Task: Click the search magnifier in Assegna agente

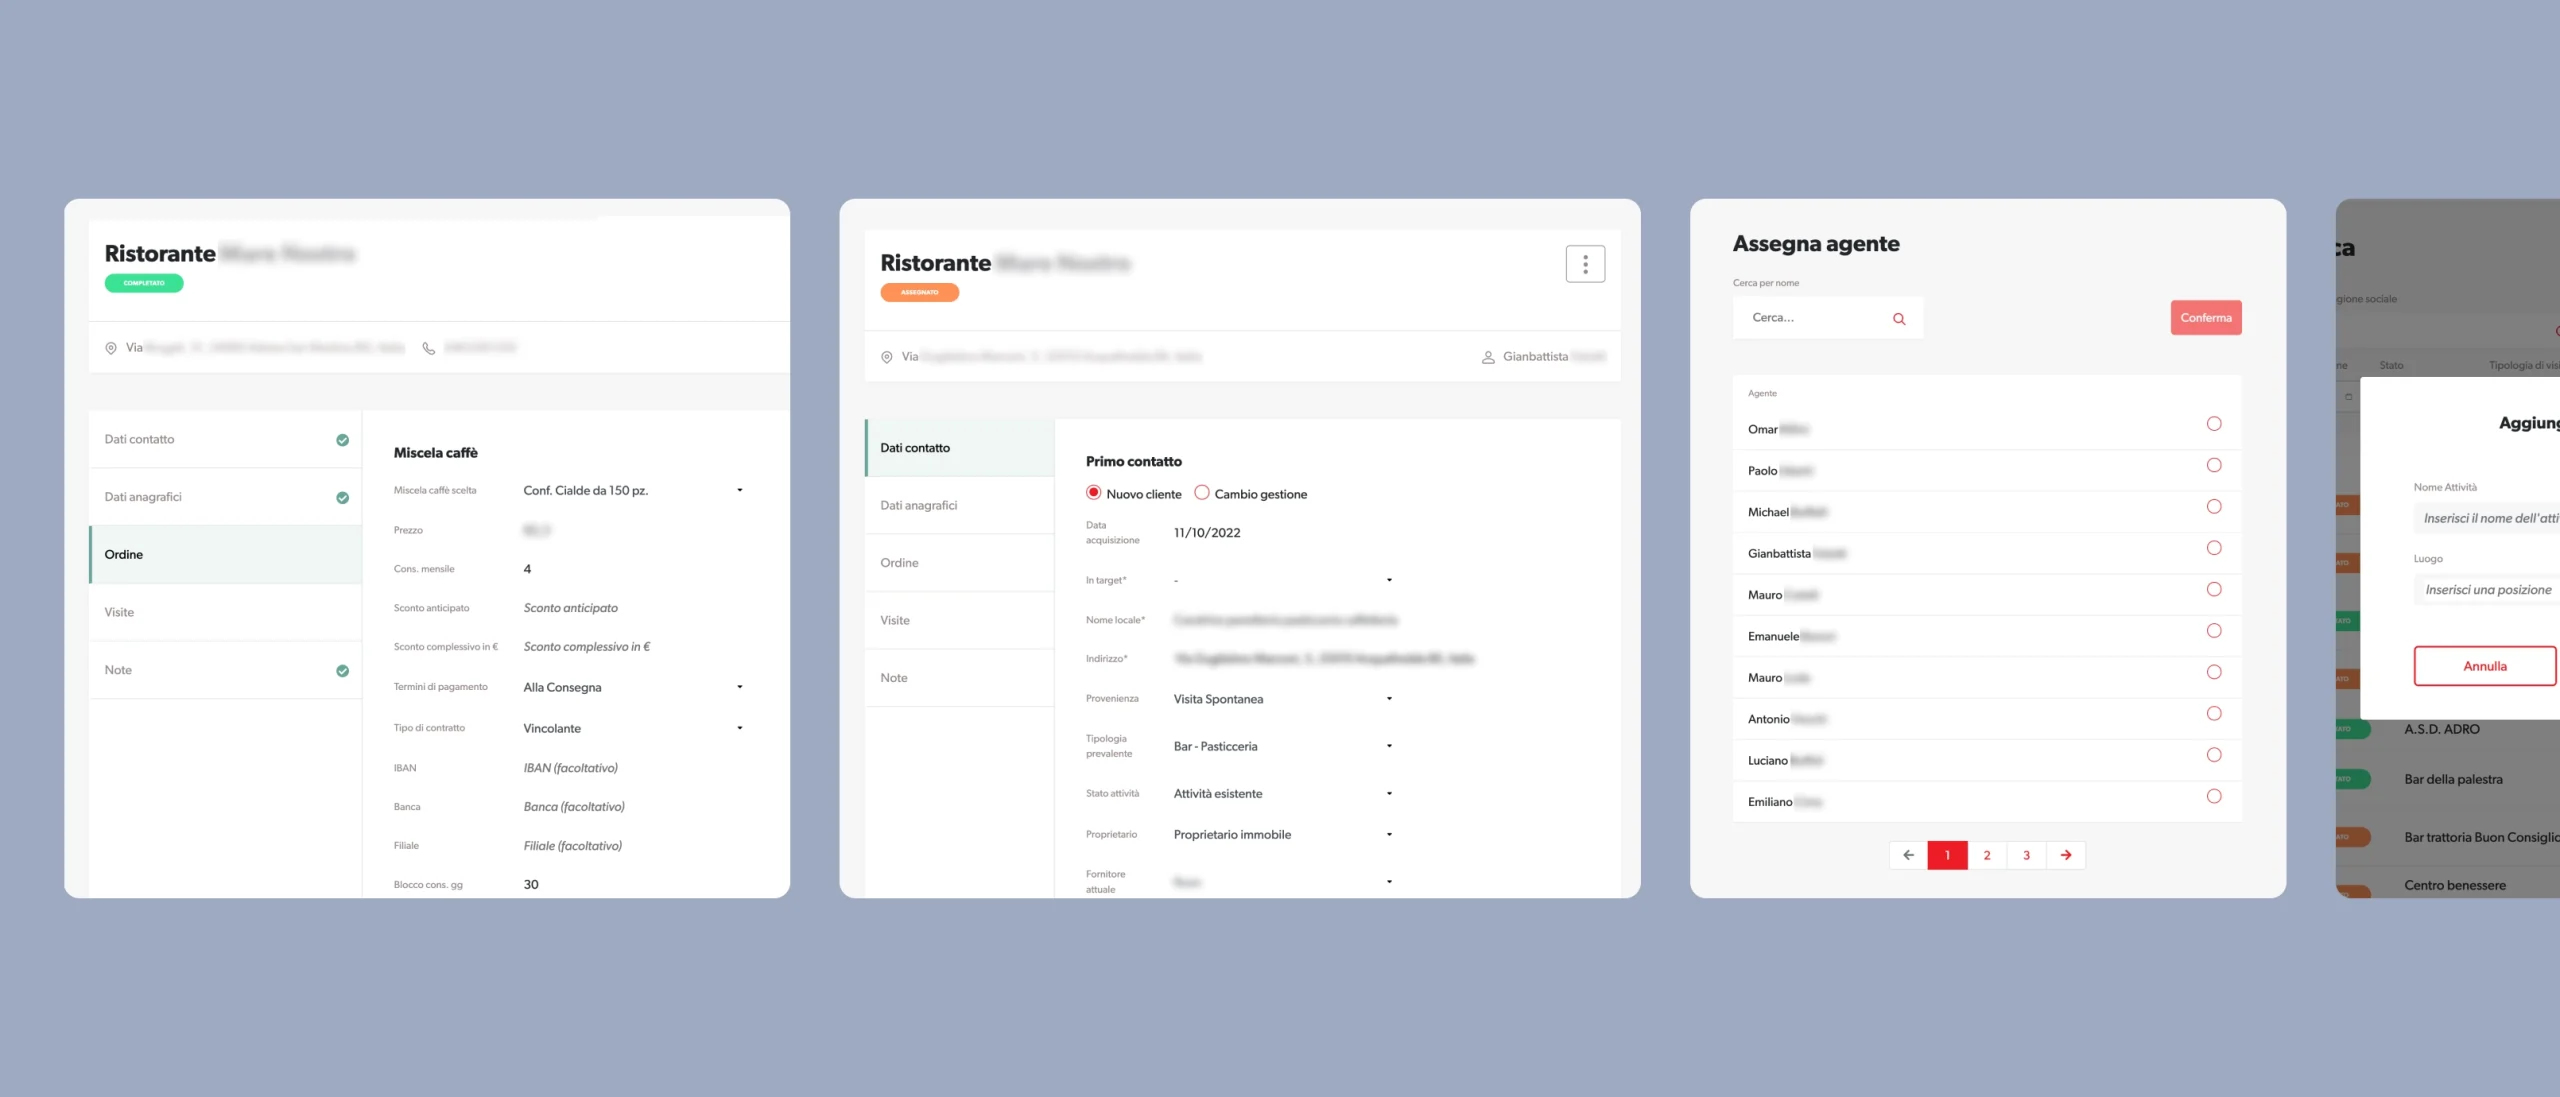Action: tap(1899, 319)
